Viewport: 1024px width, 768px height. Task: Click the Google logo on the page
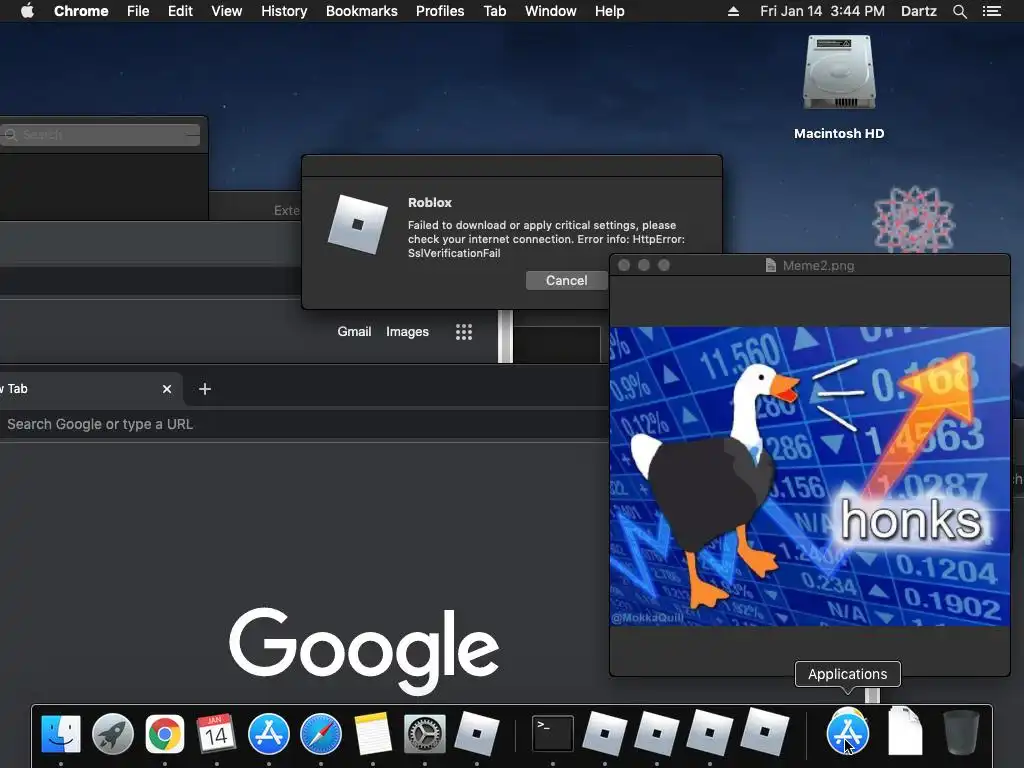(x=364, y=650)
